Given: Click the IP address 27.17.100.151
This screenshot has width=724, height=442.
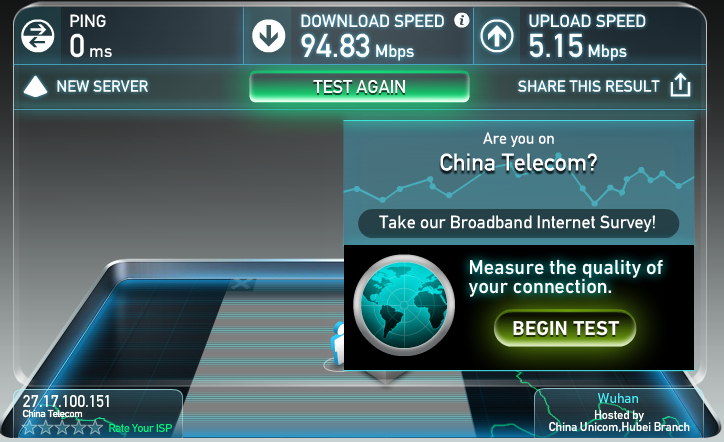Looking at the screenshot, I should click(x=66, y=401).
